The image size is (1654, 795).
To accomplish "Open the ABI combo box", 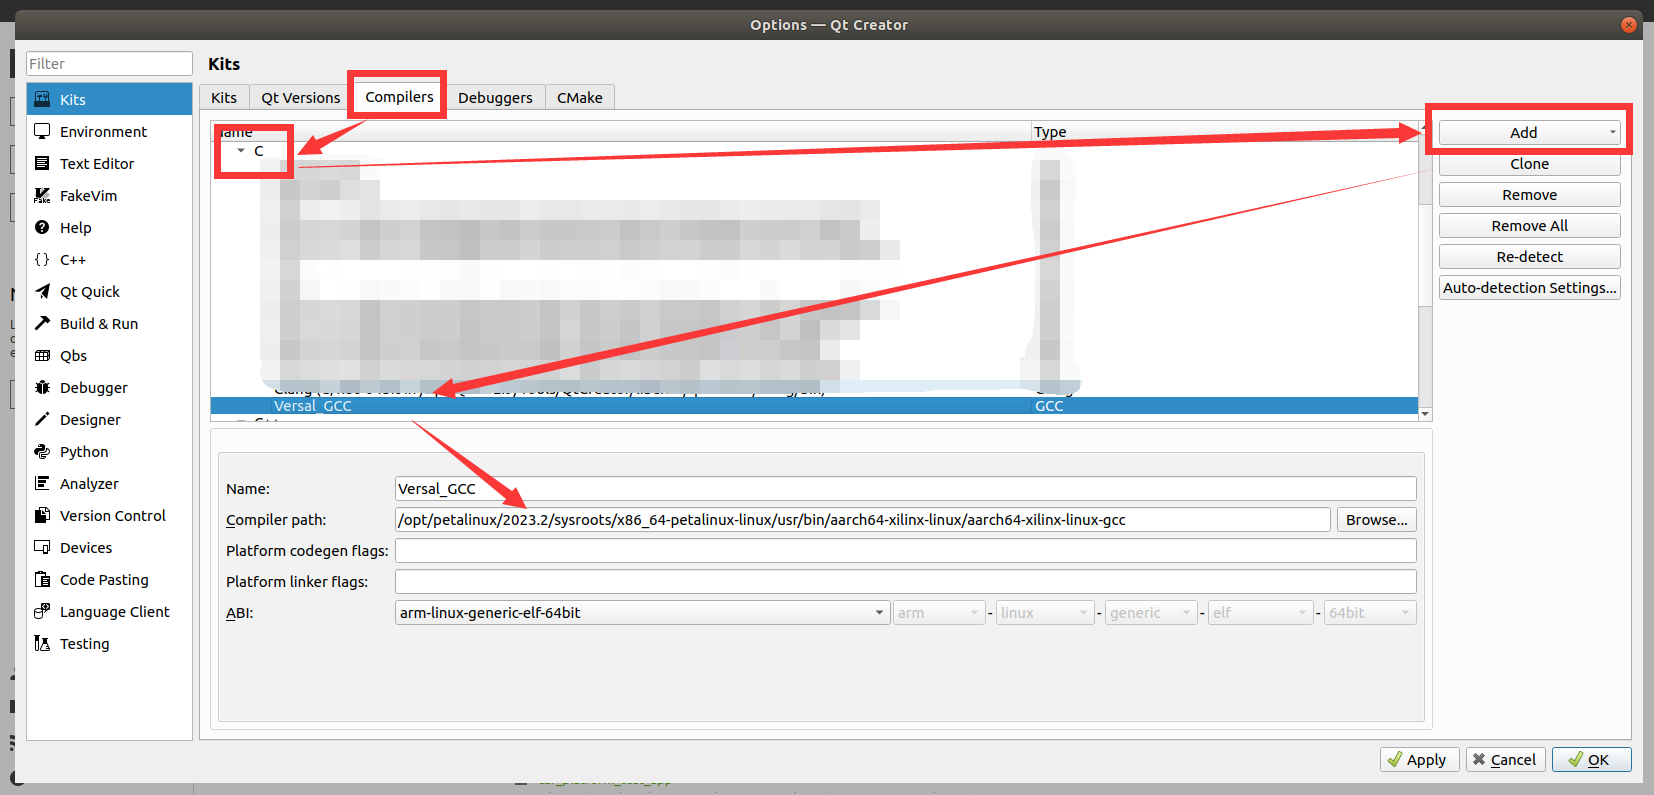I will coord(642,613).
